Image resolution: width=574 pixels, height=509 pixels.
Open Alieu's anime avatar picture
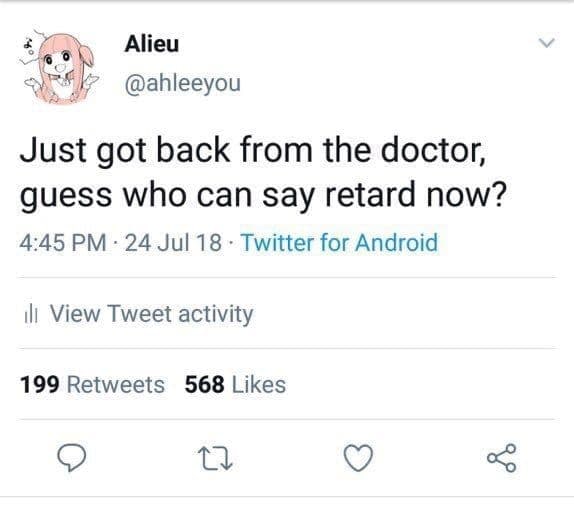click(59, 67)
